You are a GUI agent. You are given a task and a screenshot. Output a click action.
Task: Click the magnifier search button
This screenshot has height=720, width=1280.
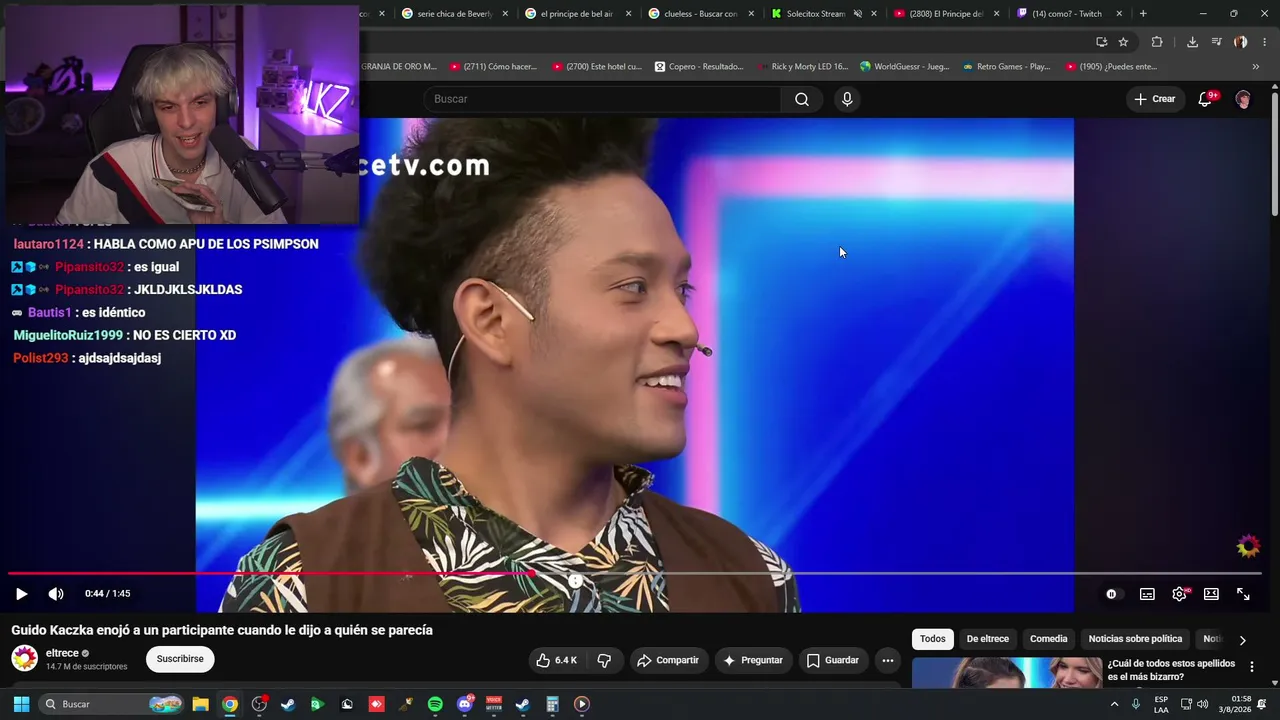[x=802, y=99]
